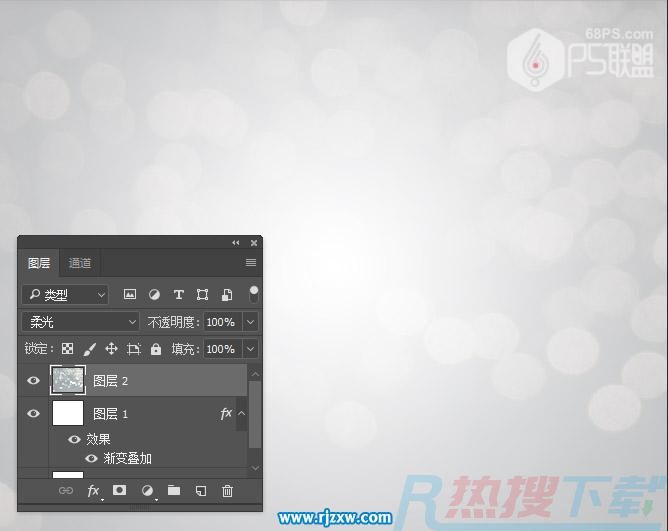This screenshot has width=668, height=531.
Task: Click the 渐变叠加 gradient overlay label
Action: click(x=127, y=459)
